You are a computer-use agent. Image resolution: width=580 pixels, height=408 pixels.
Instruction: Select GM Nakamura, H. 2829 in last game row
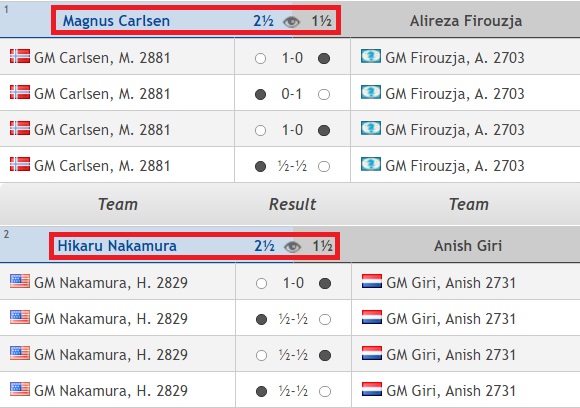point(111,391)
